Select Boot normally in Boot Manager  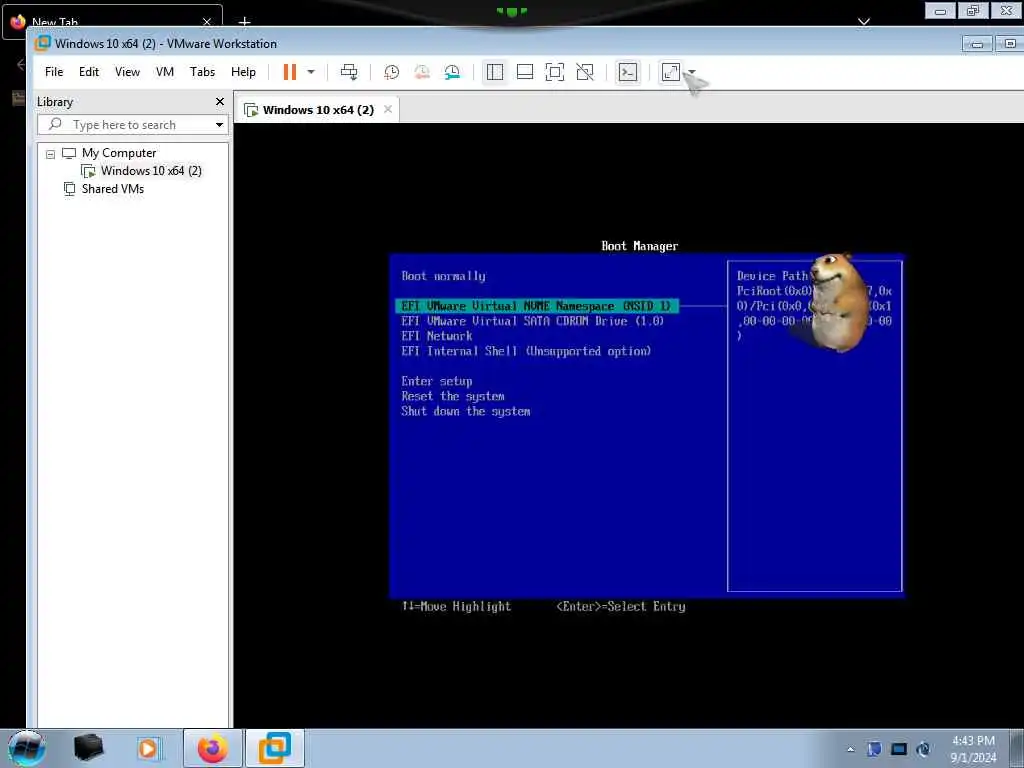[x=443, y=276]
